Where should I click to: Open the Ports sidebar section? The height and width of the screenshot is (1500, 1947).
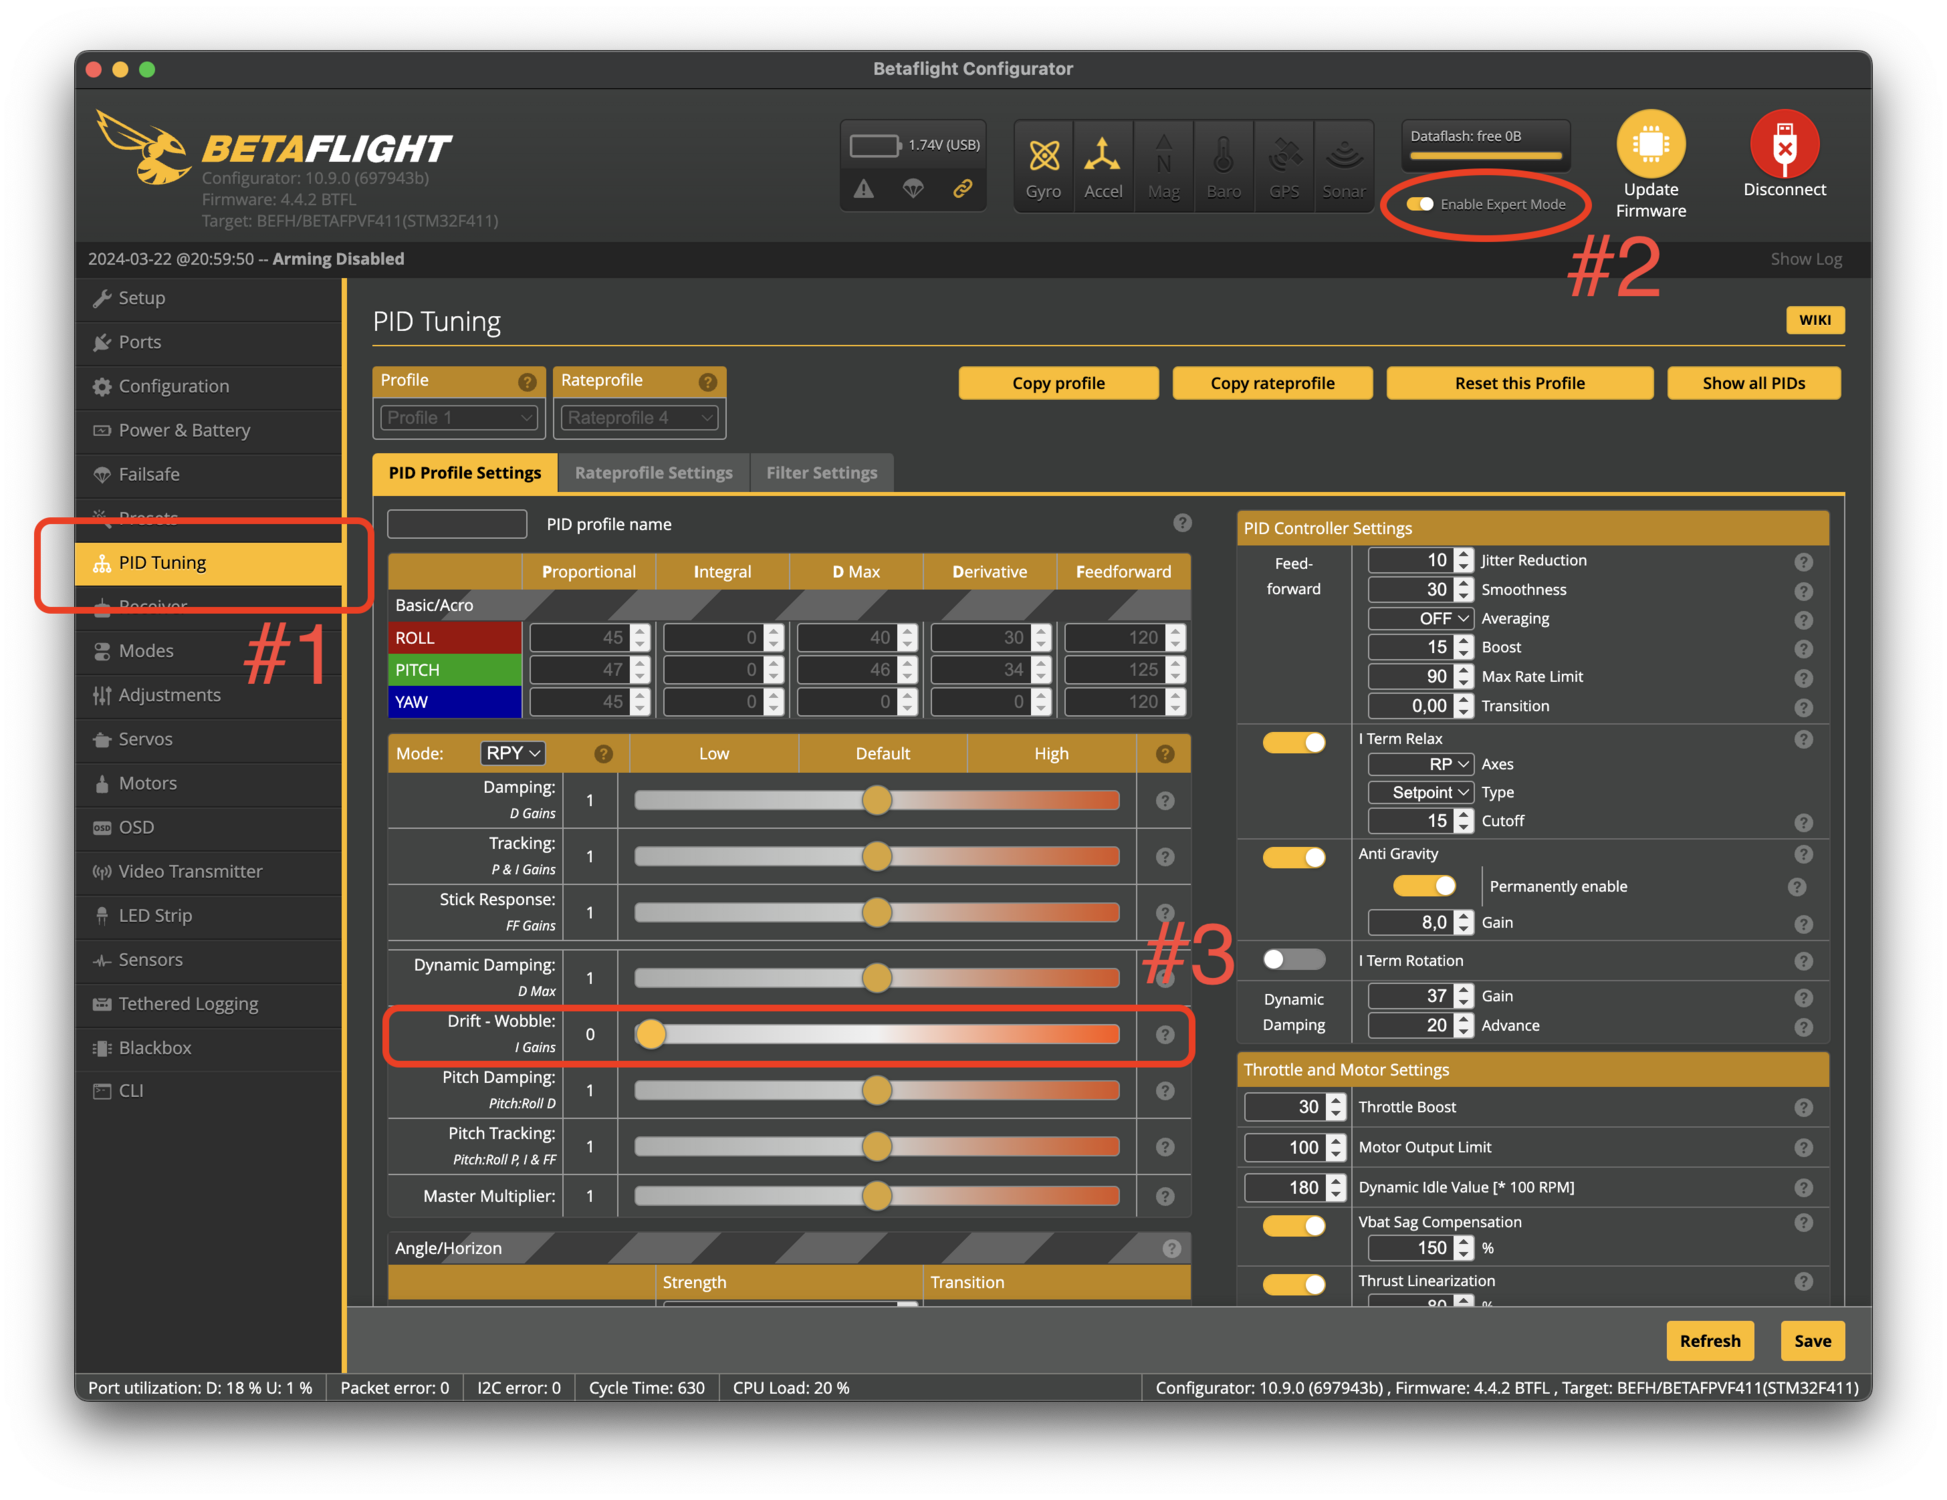point(209,342)
